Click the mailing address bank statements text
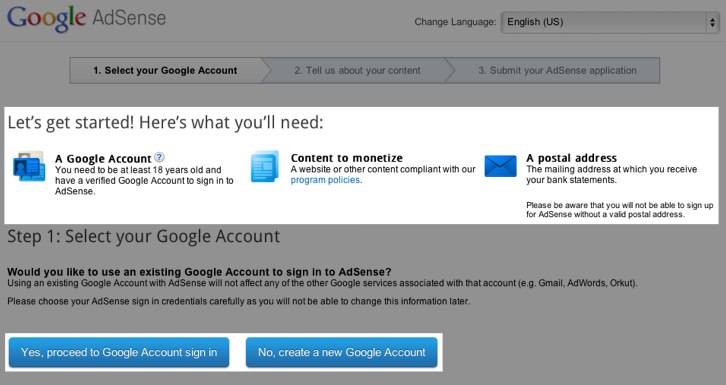Image resolution: width=726 pixels, height=385 pixels. (611, 174)
